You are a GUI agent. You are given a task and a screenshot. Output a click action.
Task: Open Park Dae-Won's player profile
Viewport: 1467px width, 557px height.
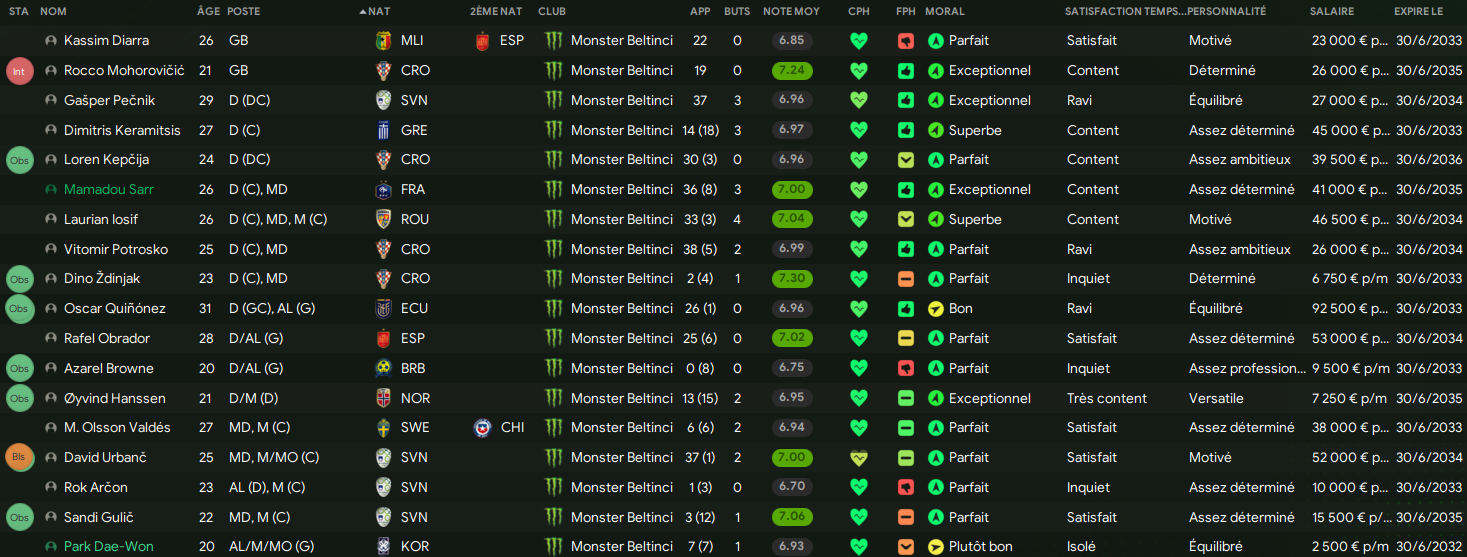(108, 547)
